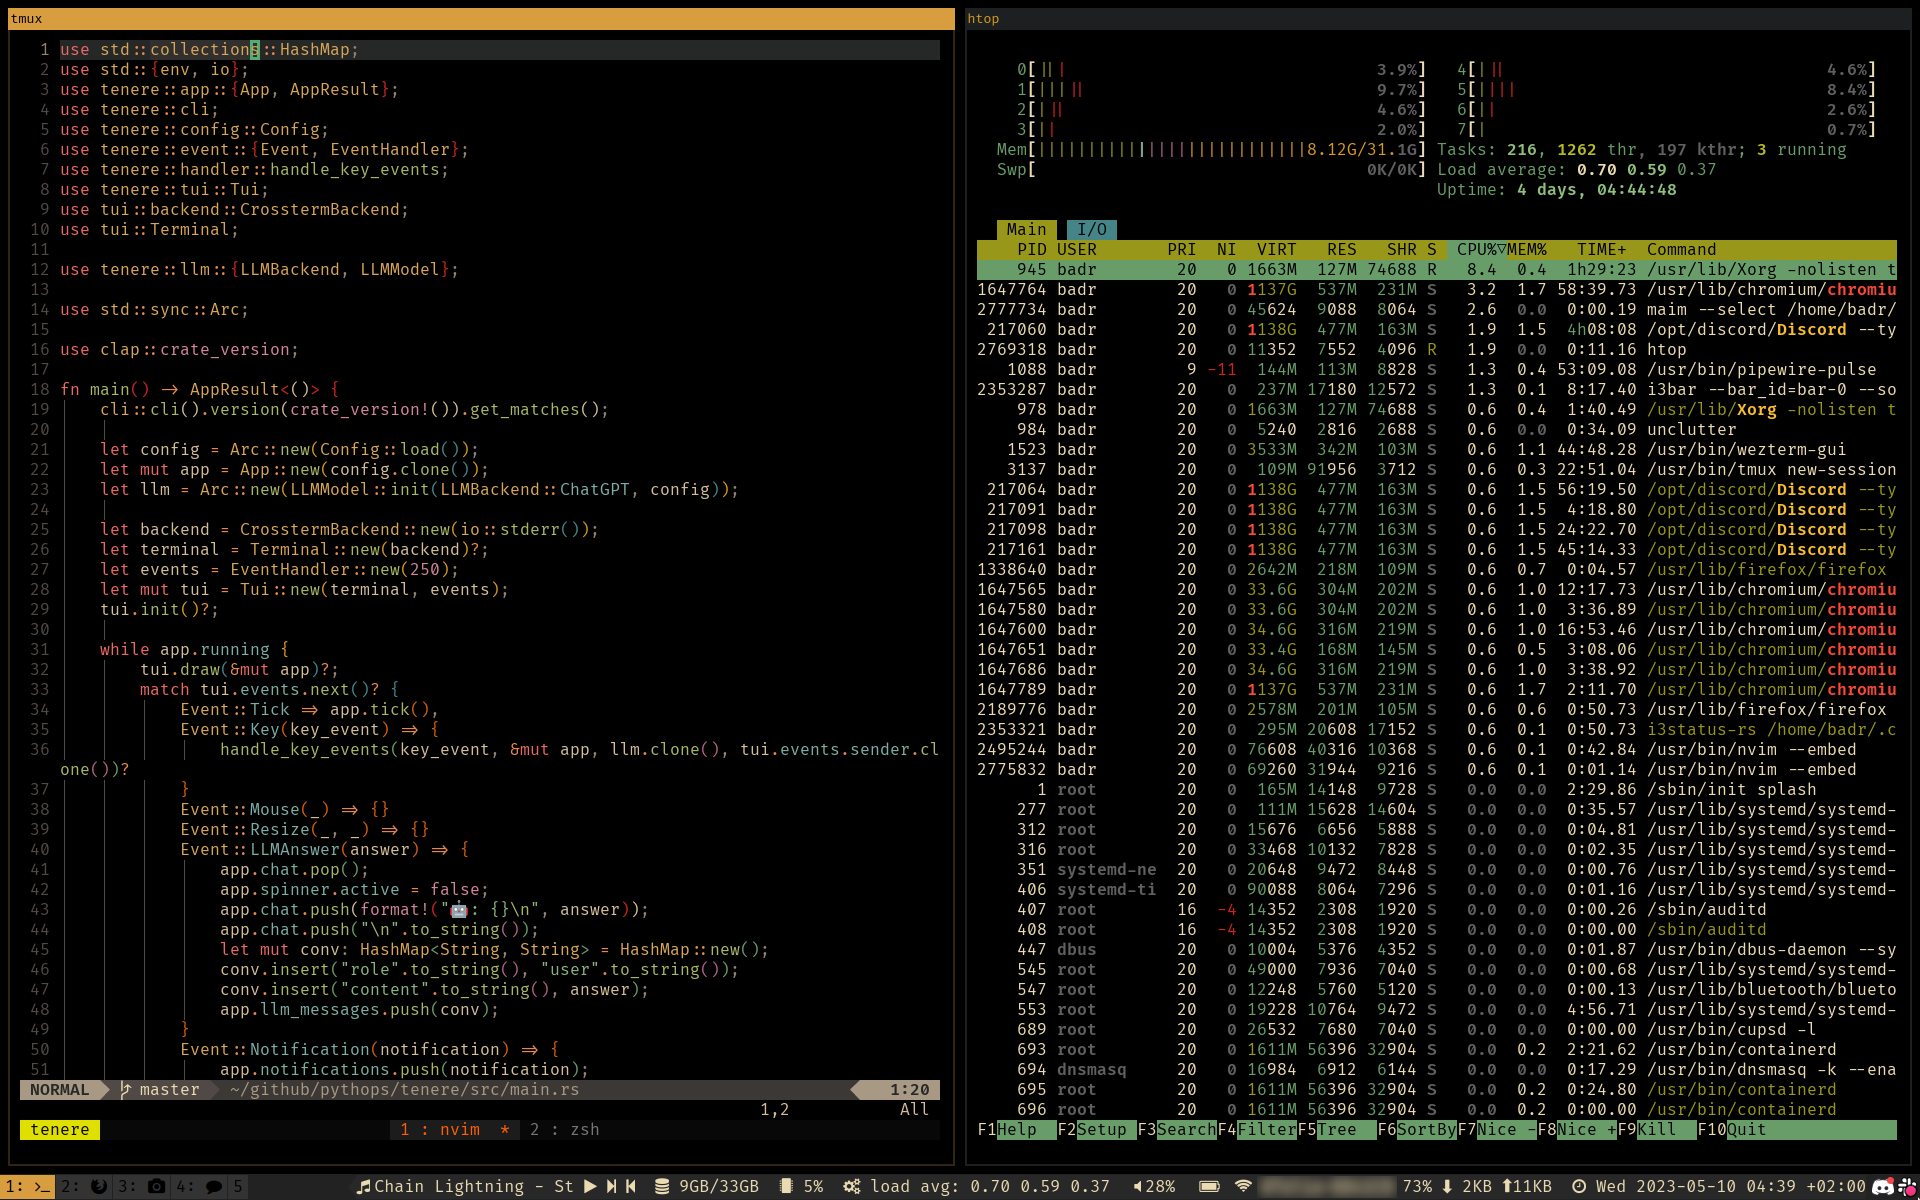The height and width of the screenshot is (1200, 1920).
Task: Click F2 Setup in htop footer
Action: pyautogui.click(x=1101, y=1129)
